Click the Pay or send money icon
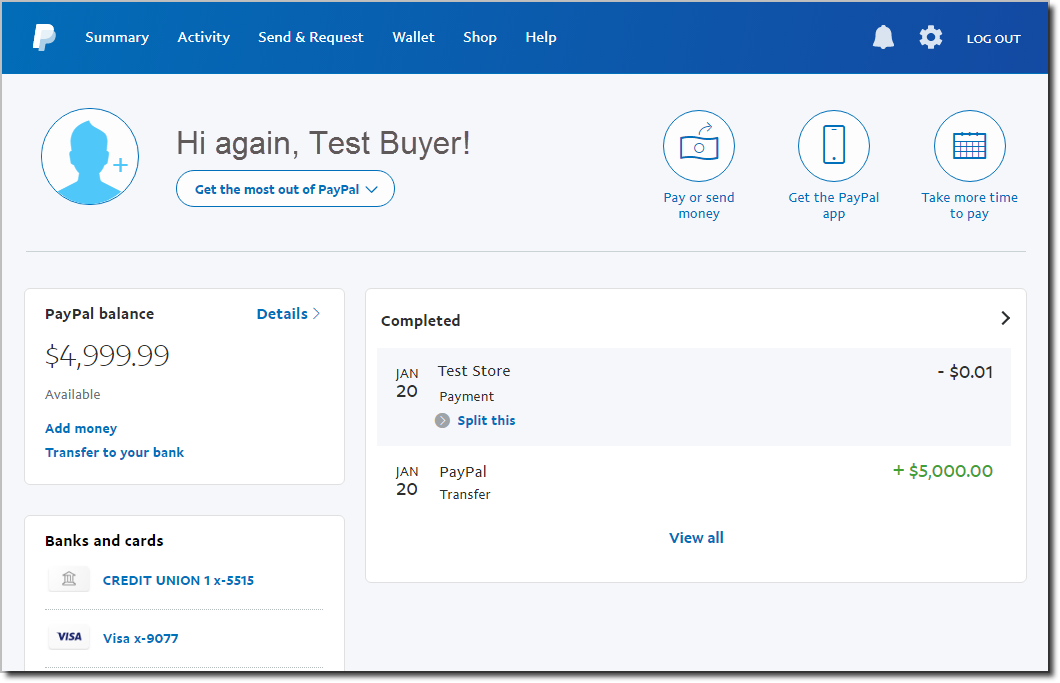Viewport: 1060px width, 683px height. [x=699, y=146]
